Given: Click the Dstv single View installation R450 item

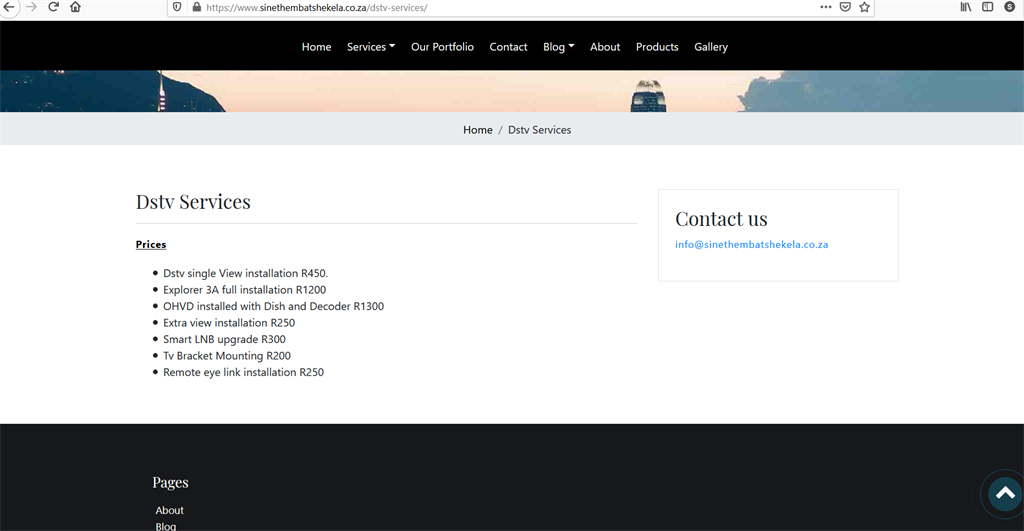Looking at the screenshot, I should click(x=246, y=273).
